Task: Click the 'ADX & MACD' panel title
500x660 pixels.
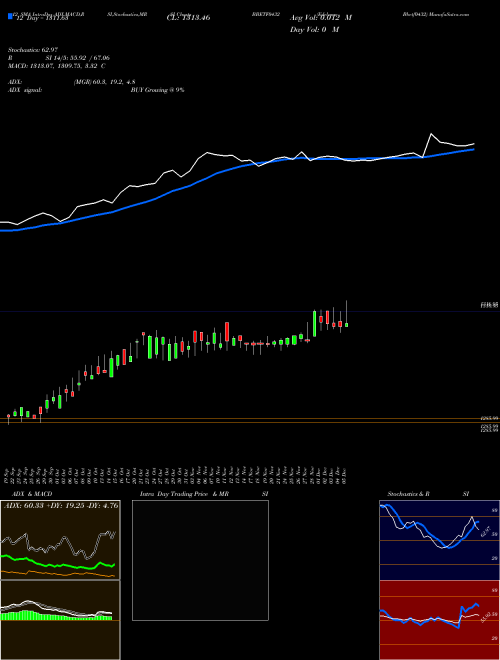Action: click(32, 494)
